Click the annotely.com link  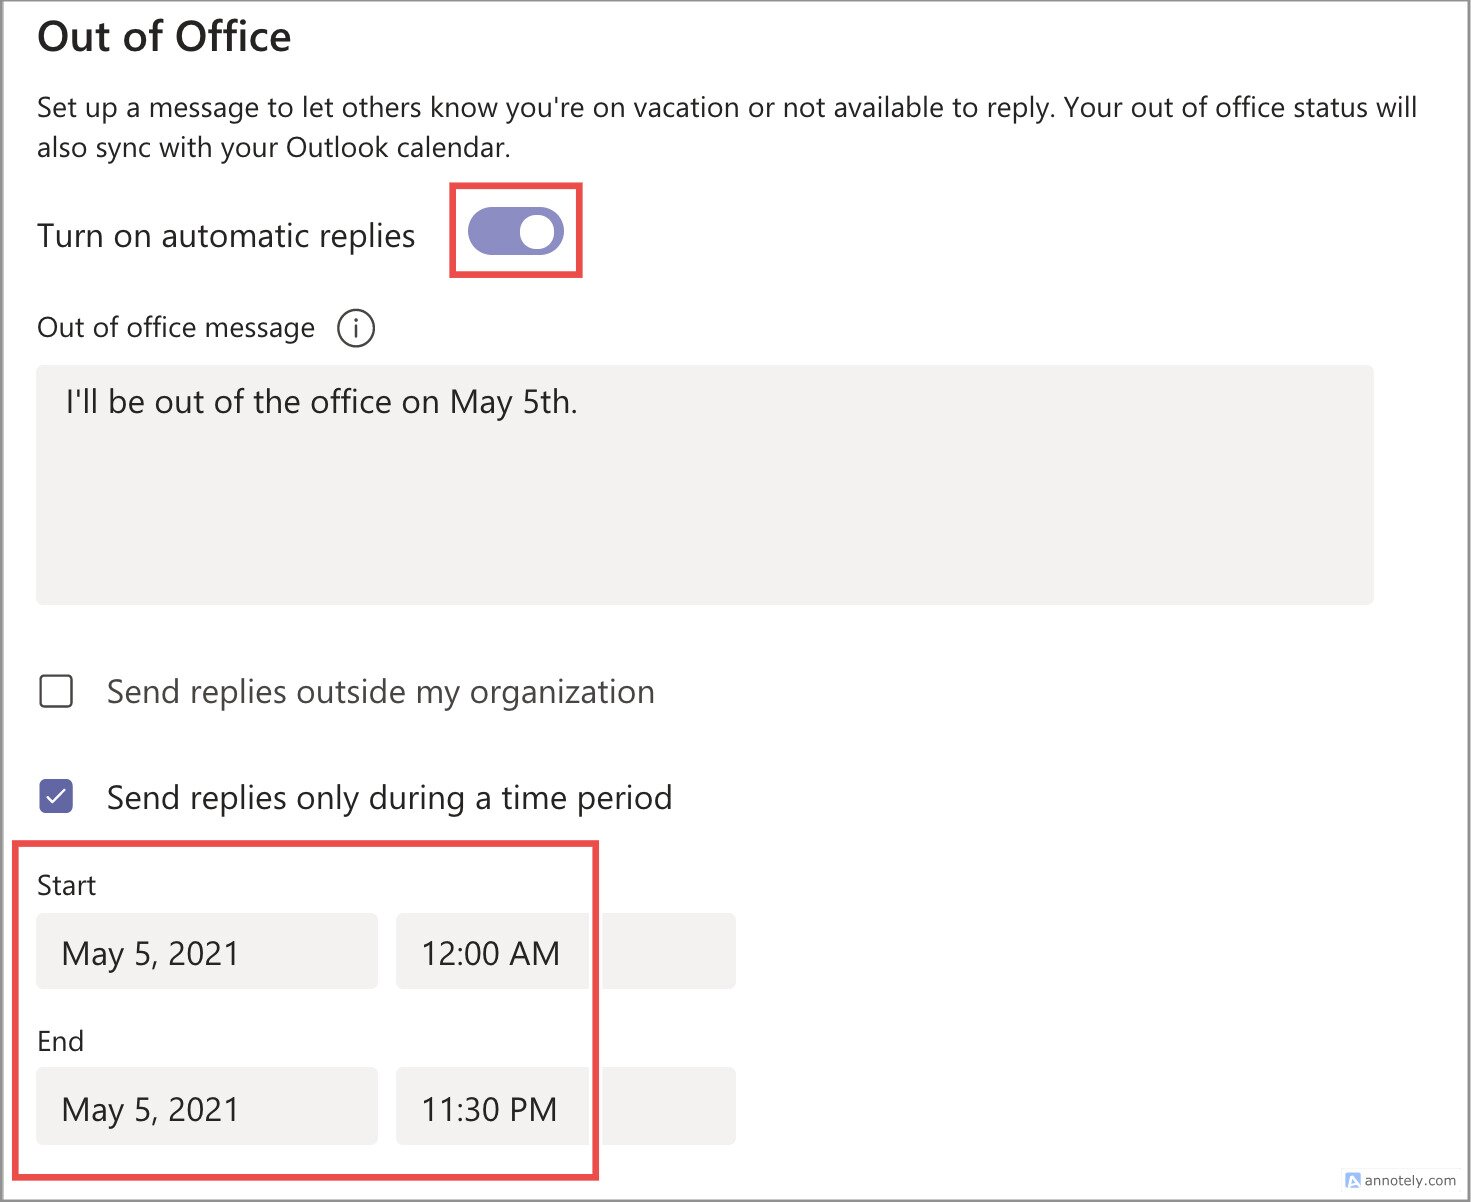tap(1412, 1180)
